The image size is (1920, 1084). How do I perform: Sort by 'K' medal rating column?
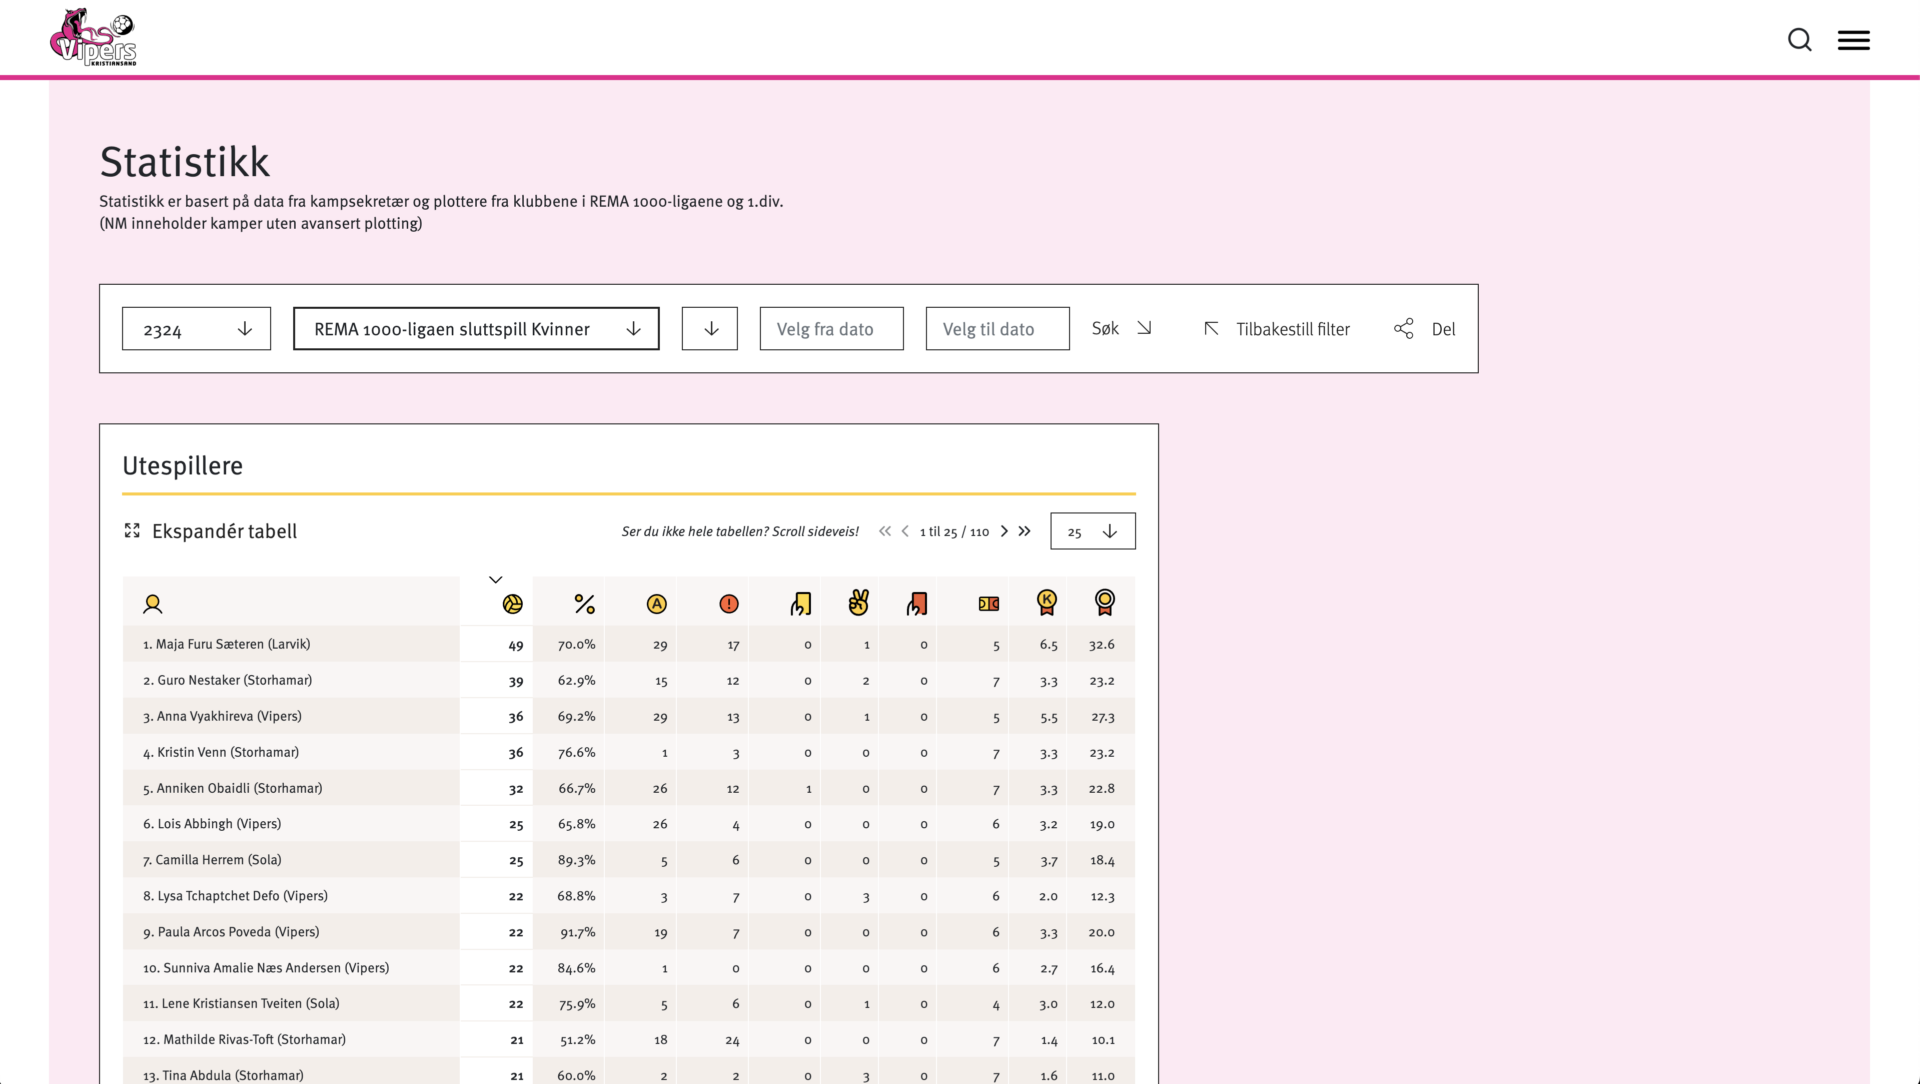[x=1046, y=602]
